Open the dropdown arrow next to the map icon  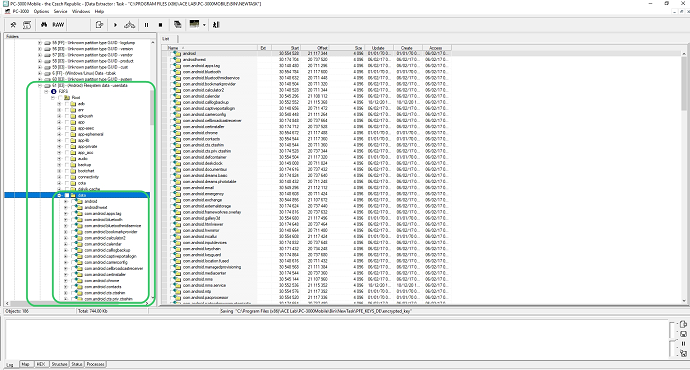204,25
